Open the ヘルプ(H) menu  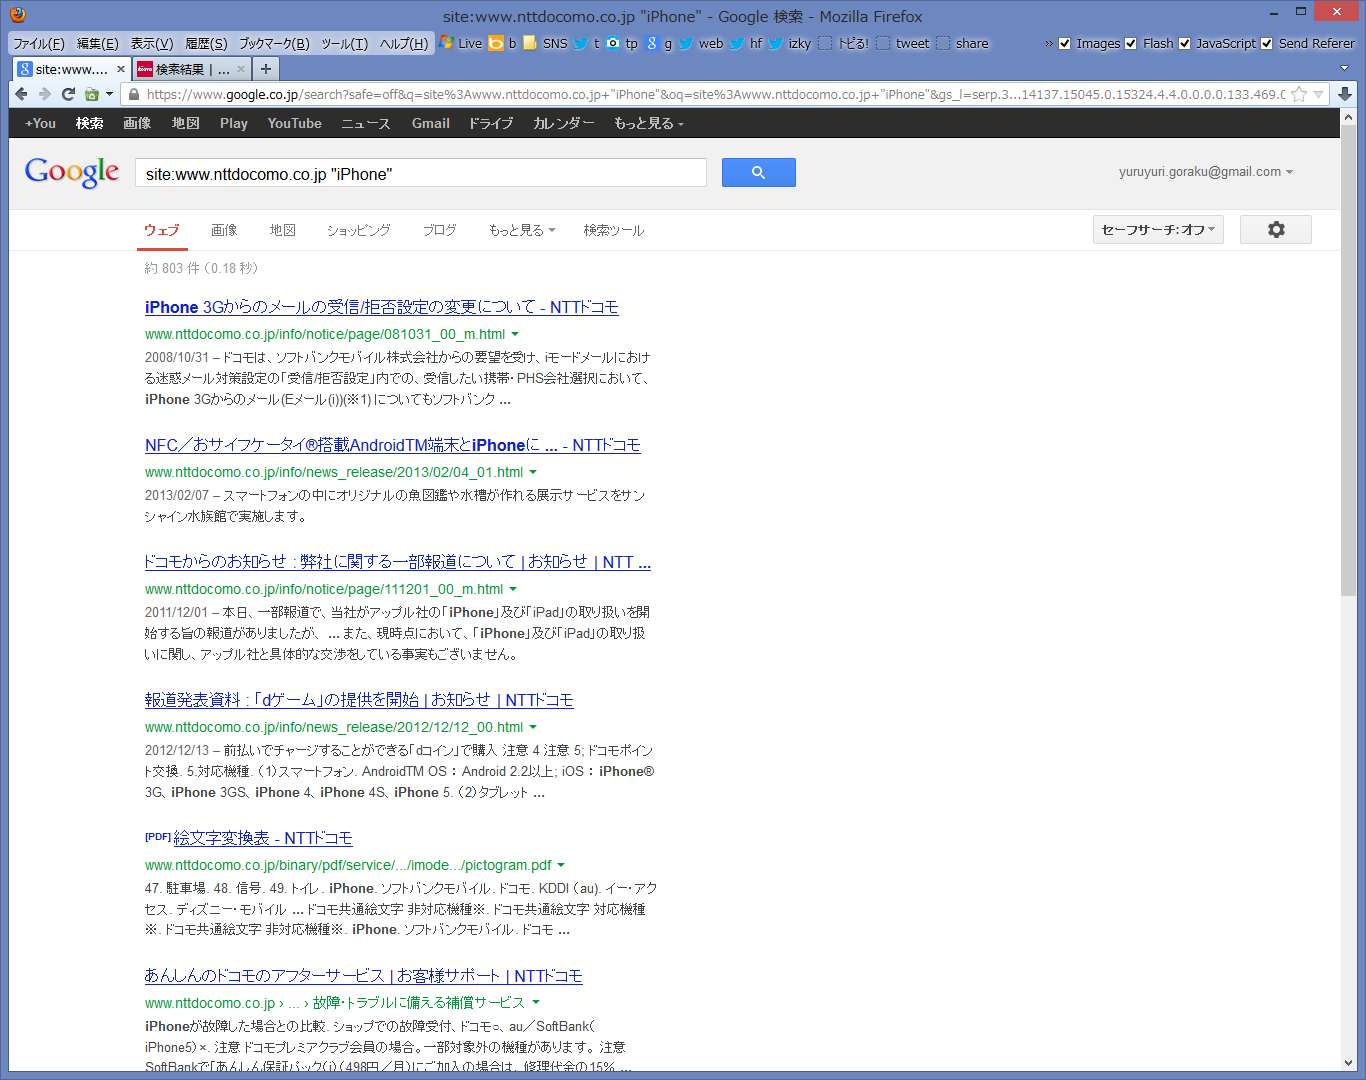pos(404,43)
